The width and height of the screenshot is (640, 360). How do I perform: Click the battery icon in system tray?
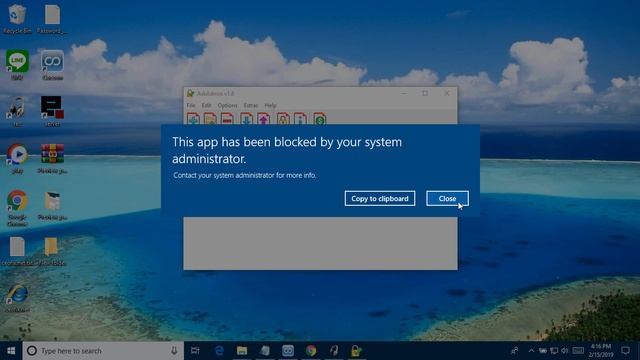pos(543,351)
